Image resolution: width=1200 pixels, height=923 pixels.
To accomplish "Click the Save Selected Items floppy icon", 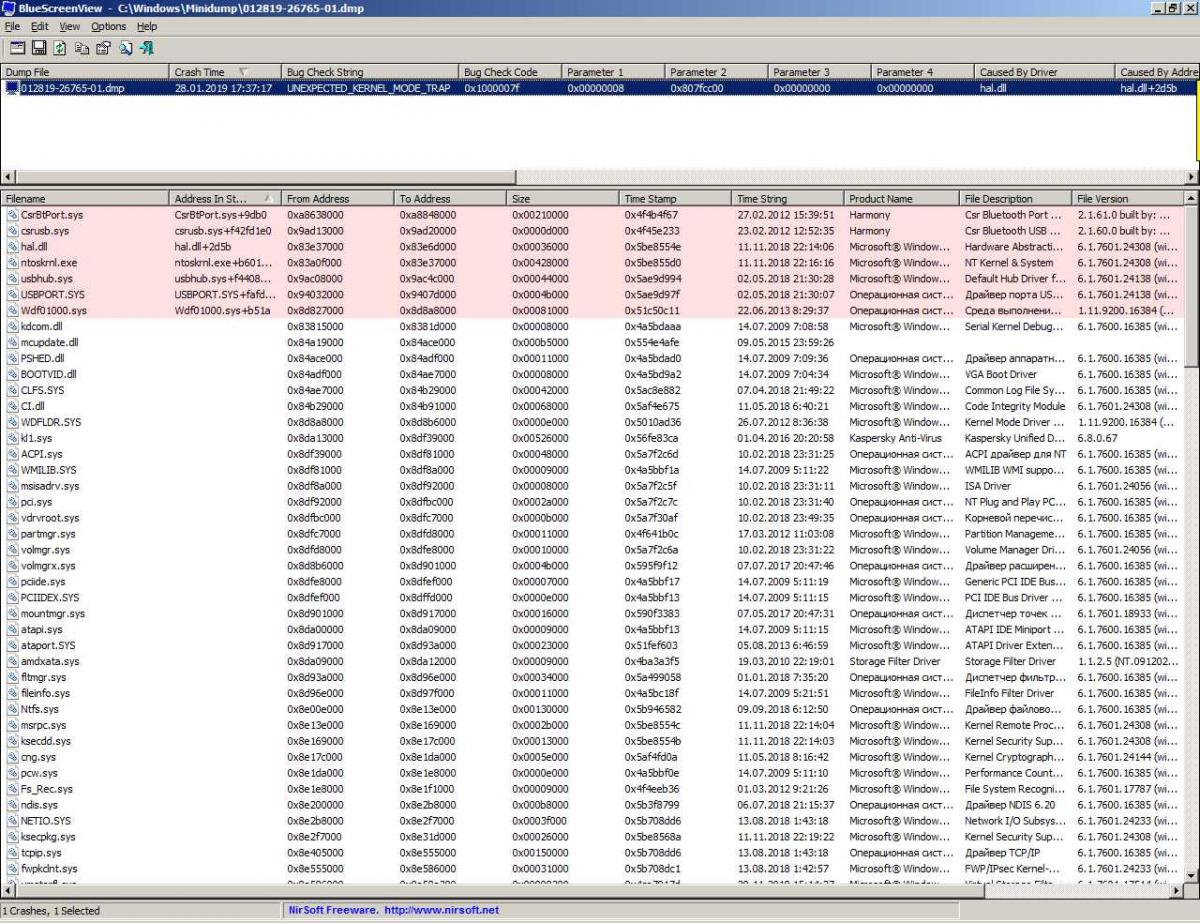I will pyautogui.click(x=39, y=48).
